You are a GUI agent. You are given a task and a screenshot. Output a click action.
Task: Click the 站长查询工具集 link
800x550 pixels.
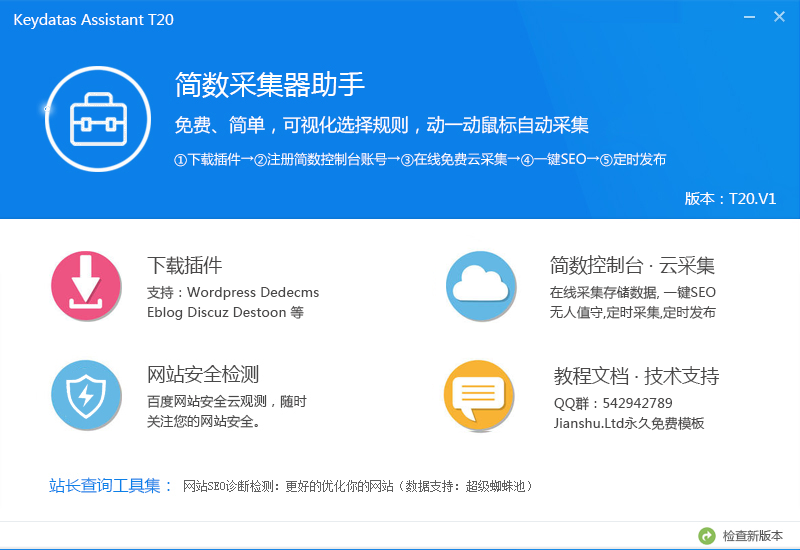(110, 485)
